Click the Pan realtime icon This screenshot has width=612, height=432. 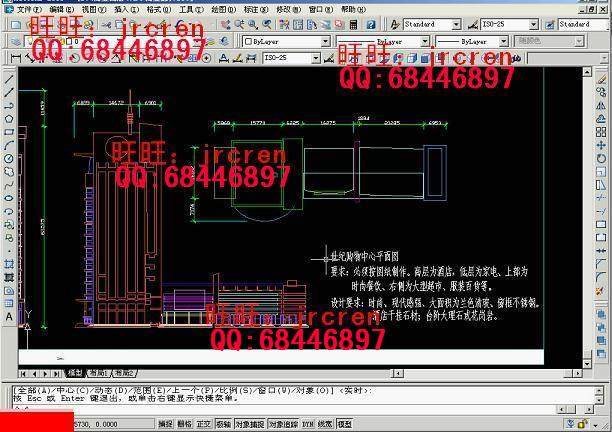tap(226, 25)
